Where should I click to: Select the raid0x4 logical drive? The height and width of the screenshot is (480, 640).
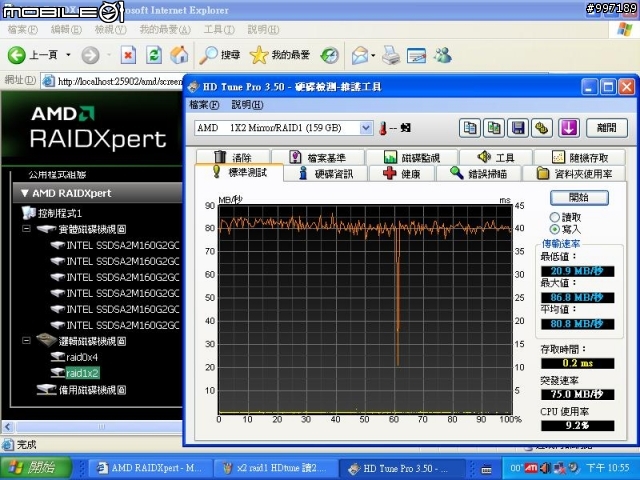click(74, 357)
